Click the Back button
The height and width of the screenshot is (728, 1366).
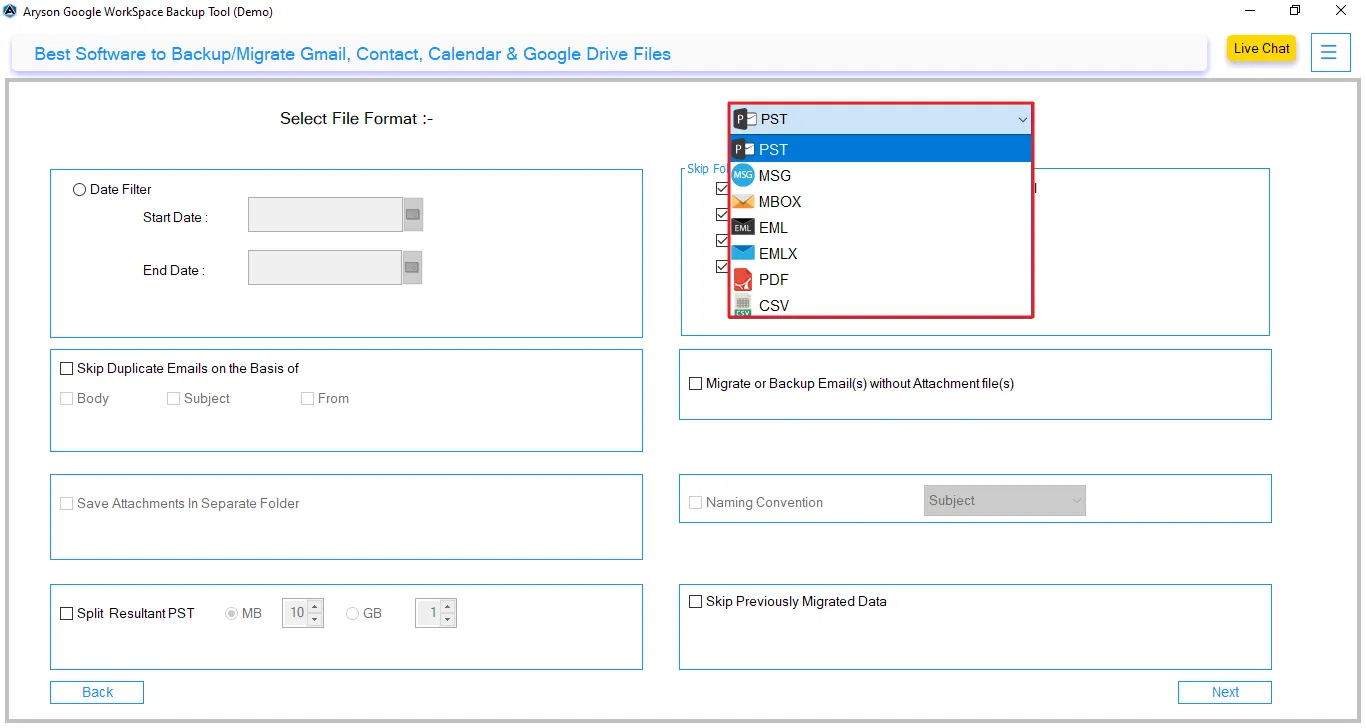click(96, 691)
